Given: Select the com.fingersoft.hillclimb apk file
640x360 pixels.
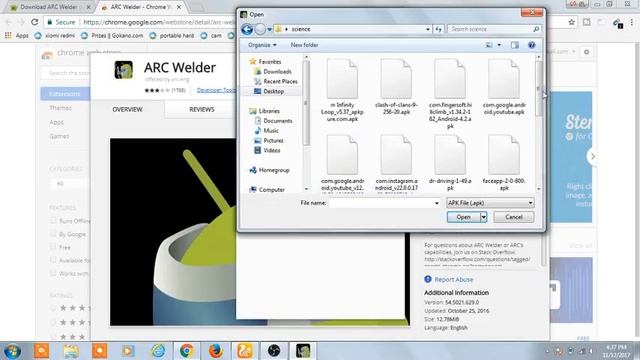Looking at the screenshot, I should coord(450,94).
